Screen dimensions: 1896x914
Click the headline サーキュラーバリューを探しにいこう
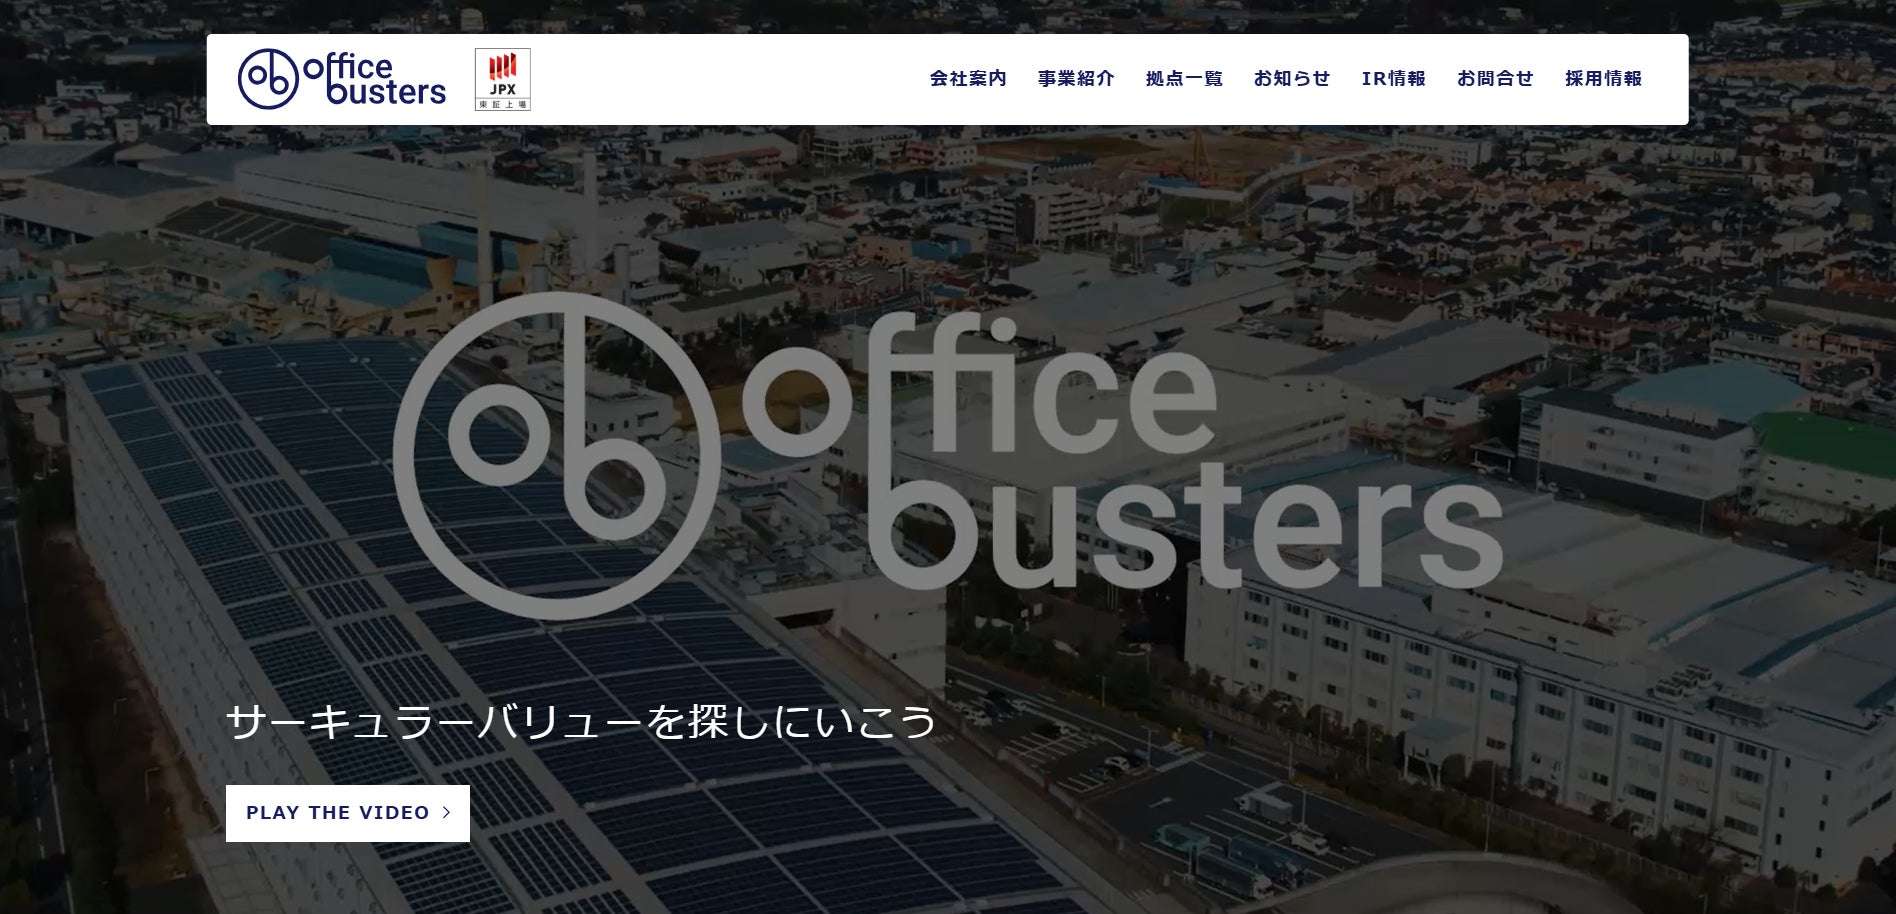tap(581, 721)
